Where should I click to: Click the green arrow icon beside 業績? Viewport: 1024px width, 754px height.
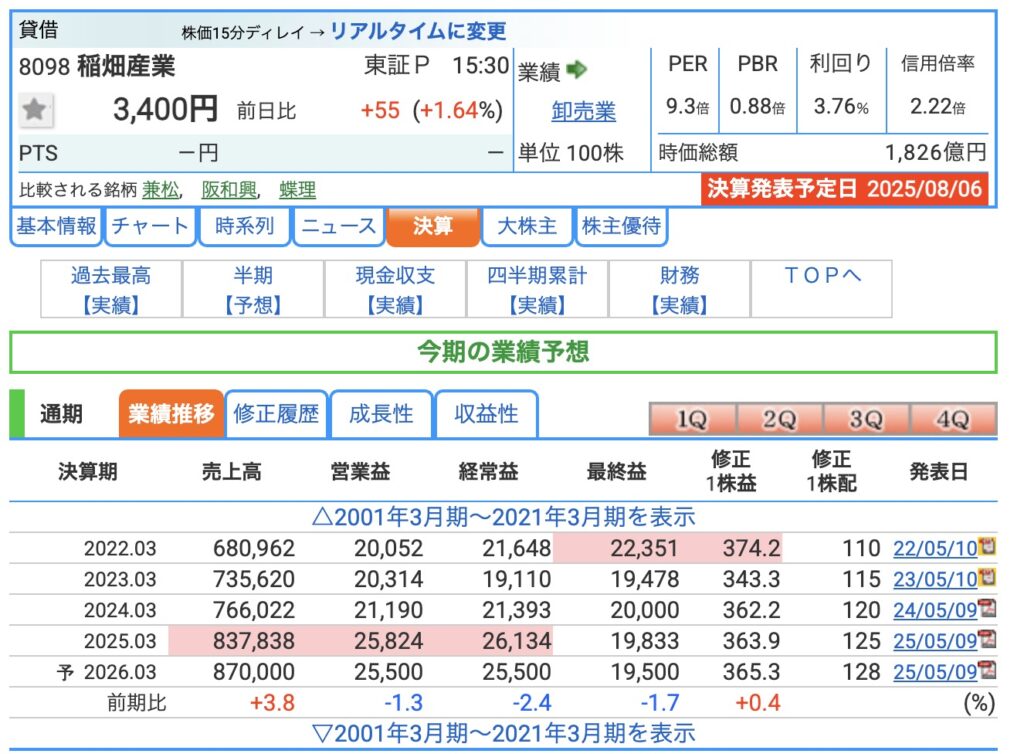pyautogui.click(x=577, y=69)
